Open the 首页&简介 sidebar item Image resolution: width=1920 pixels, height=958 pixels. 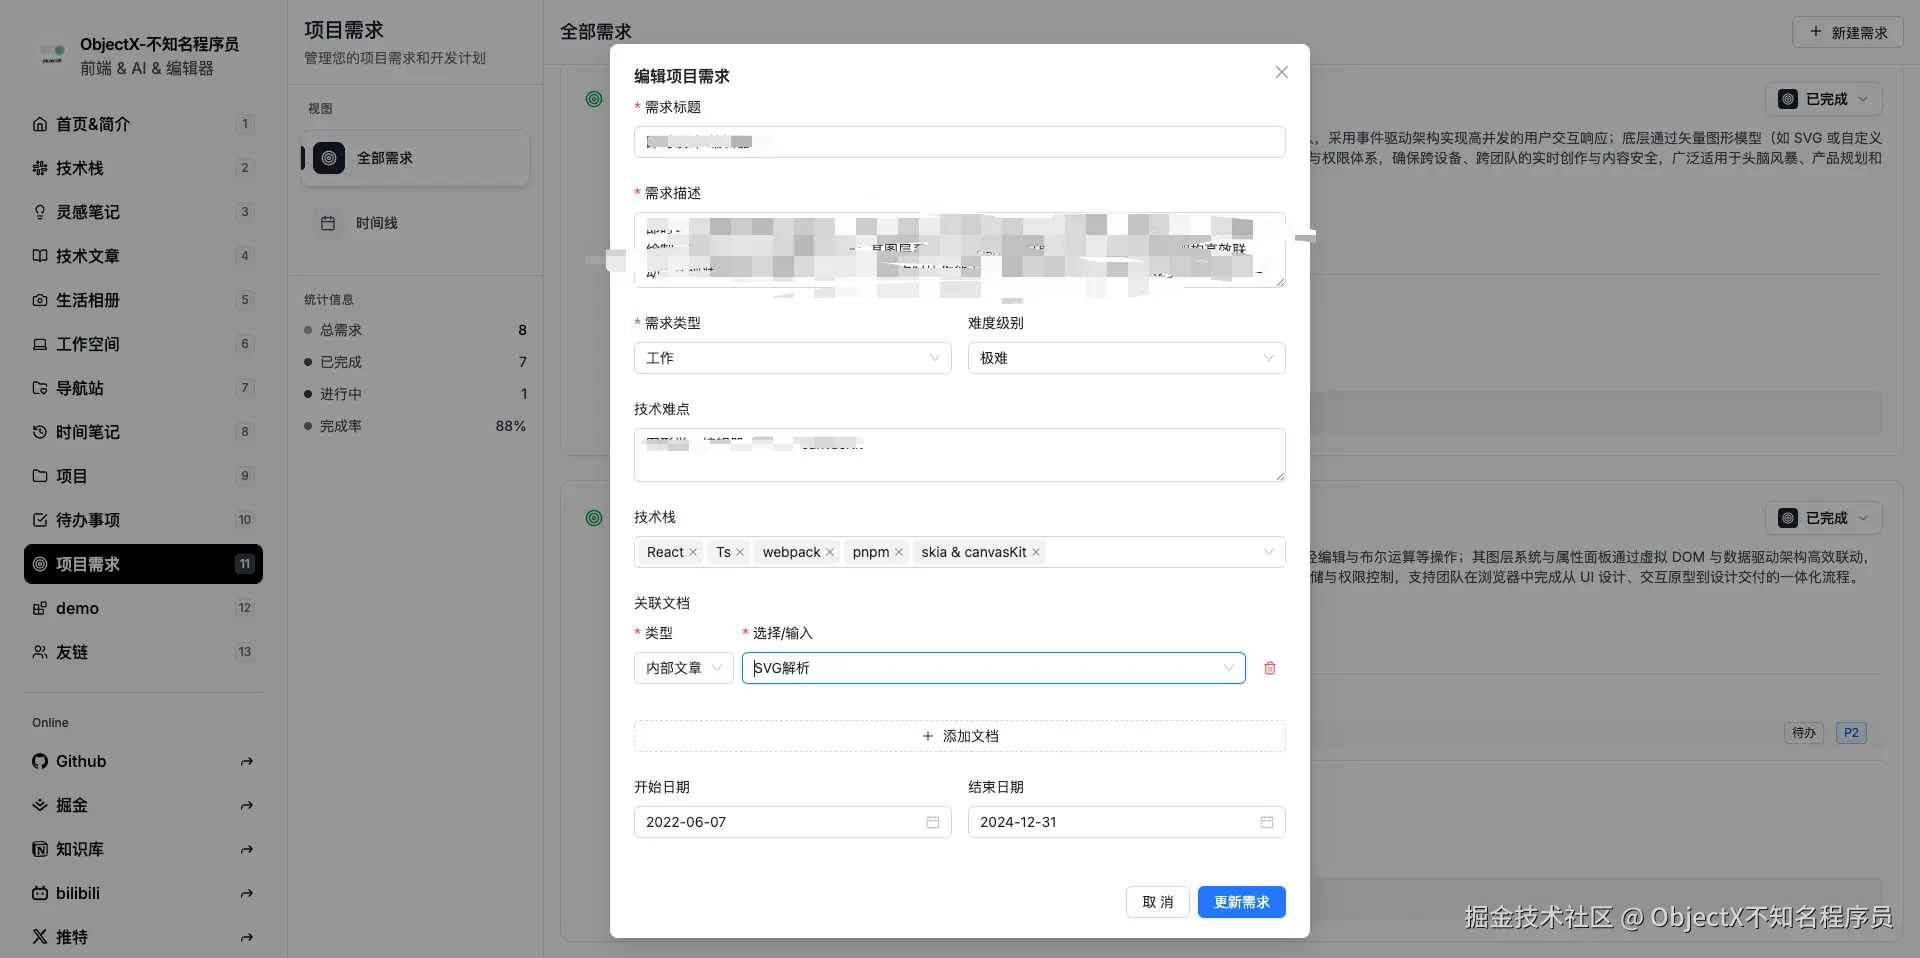[143, 124]
